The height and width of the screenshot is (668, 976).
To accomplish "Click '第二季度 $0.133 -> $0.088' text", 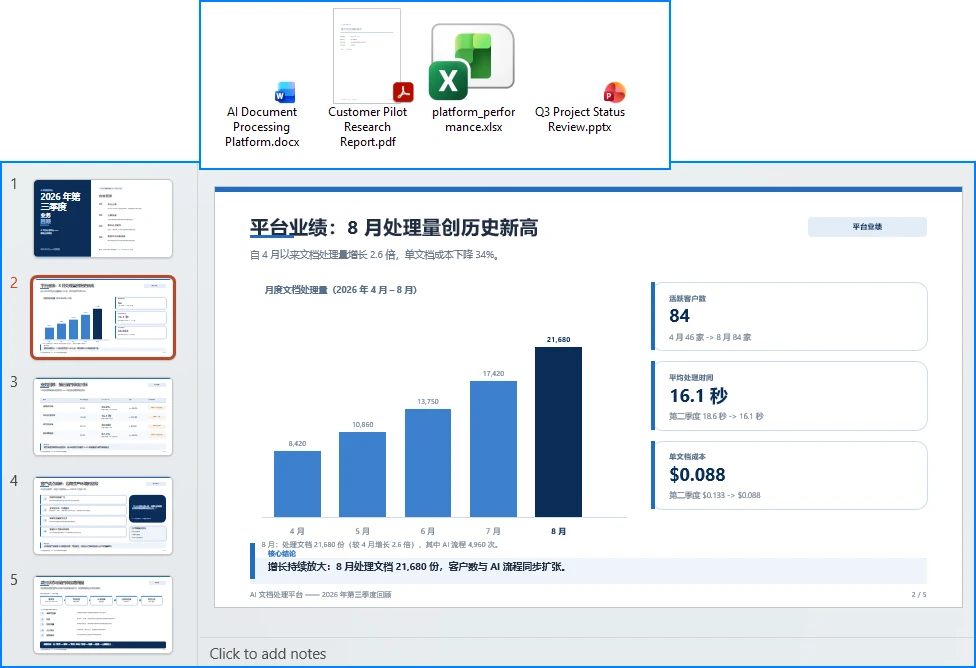I will pos(715,495).
